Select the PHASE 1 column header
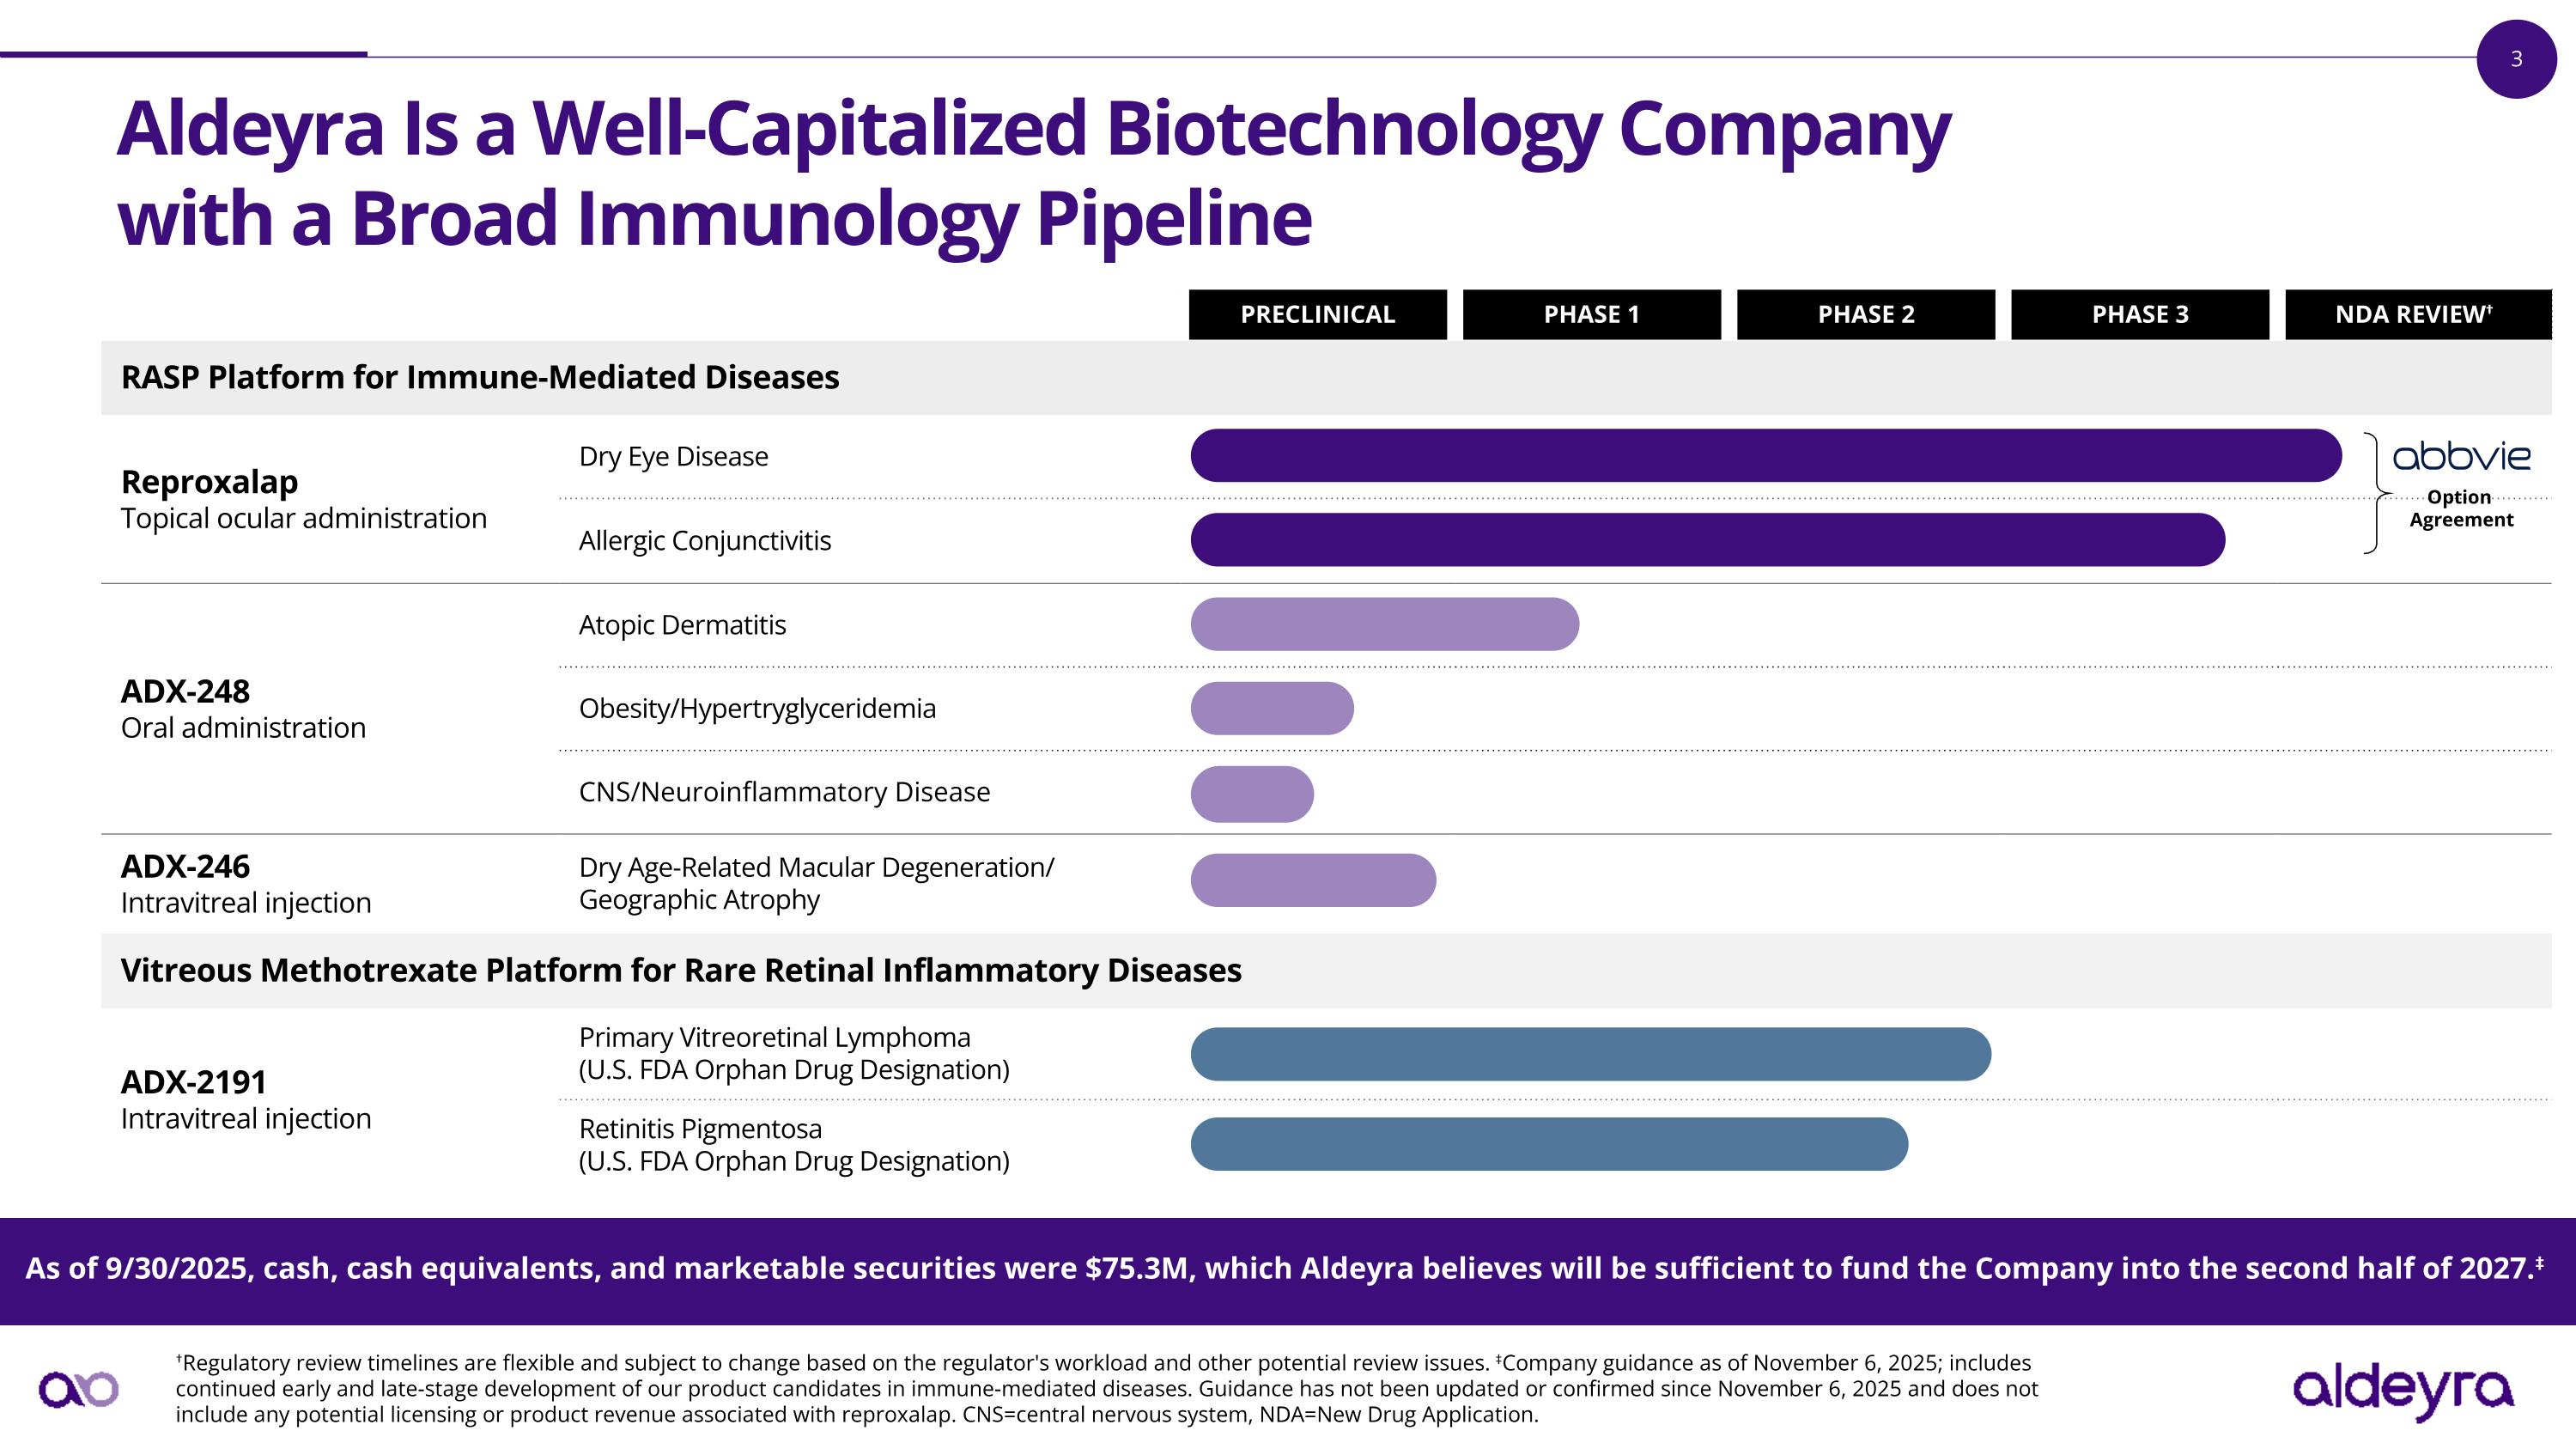Image resolution: width=2576 pixels, height=1449 pixels. click(1591, 314)
